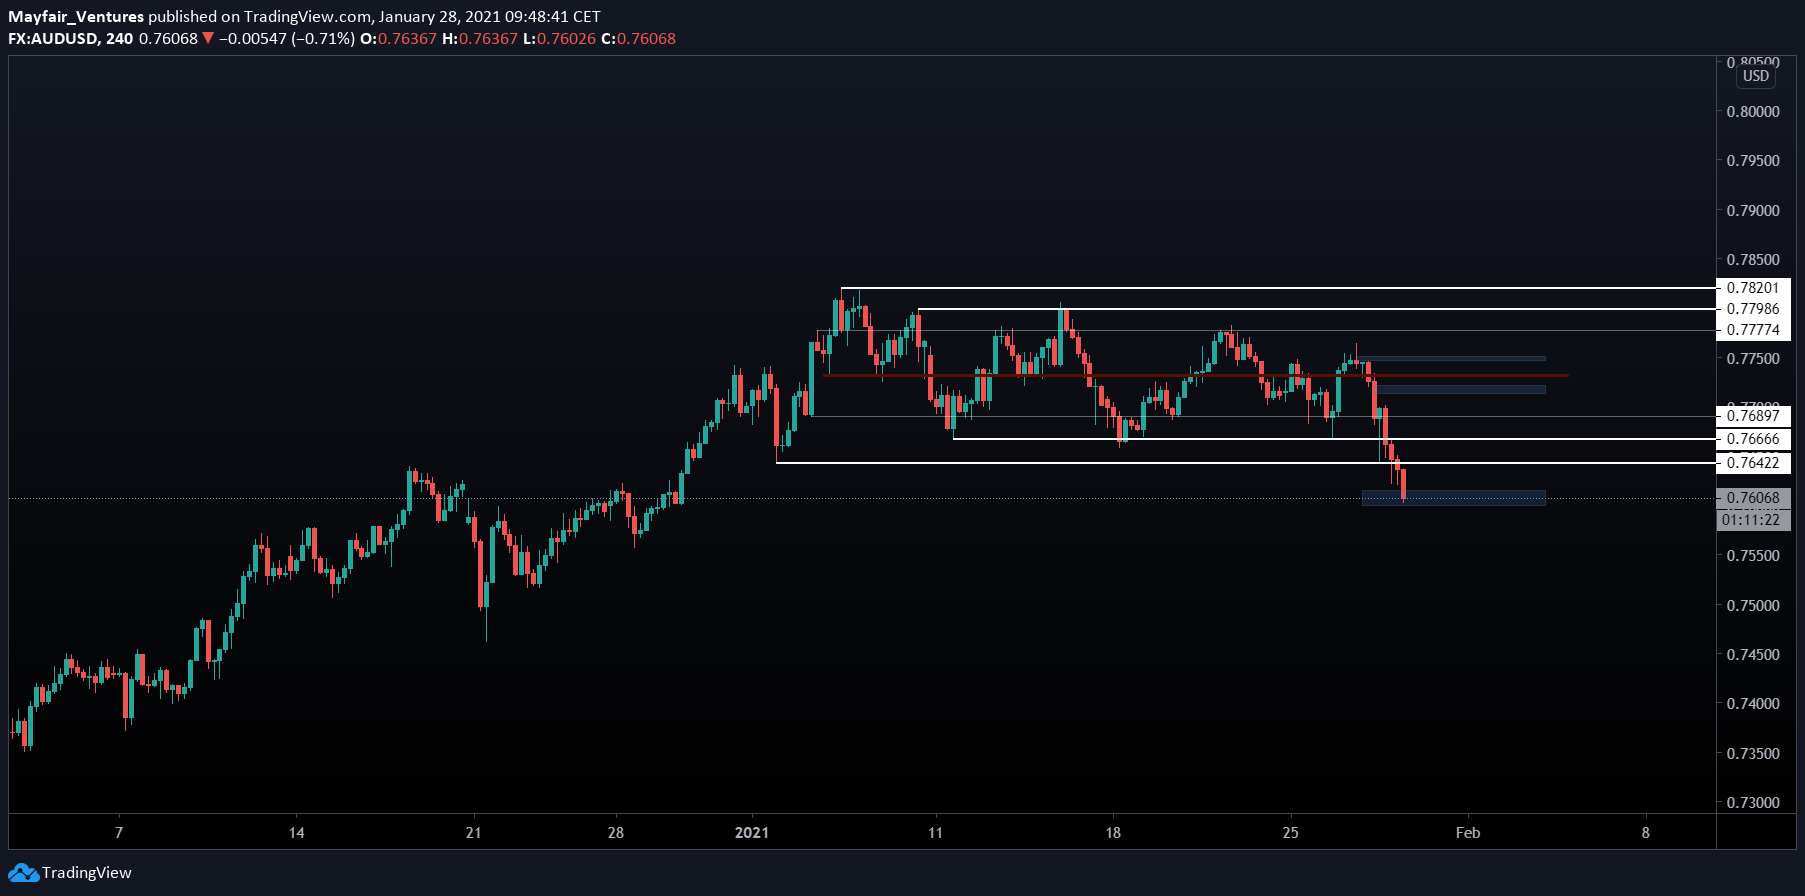The width and height of the screenshot is (1805, 896).
Task: Click the high value H:0.76367
Action: (x=480, y=39)
